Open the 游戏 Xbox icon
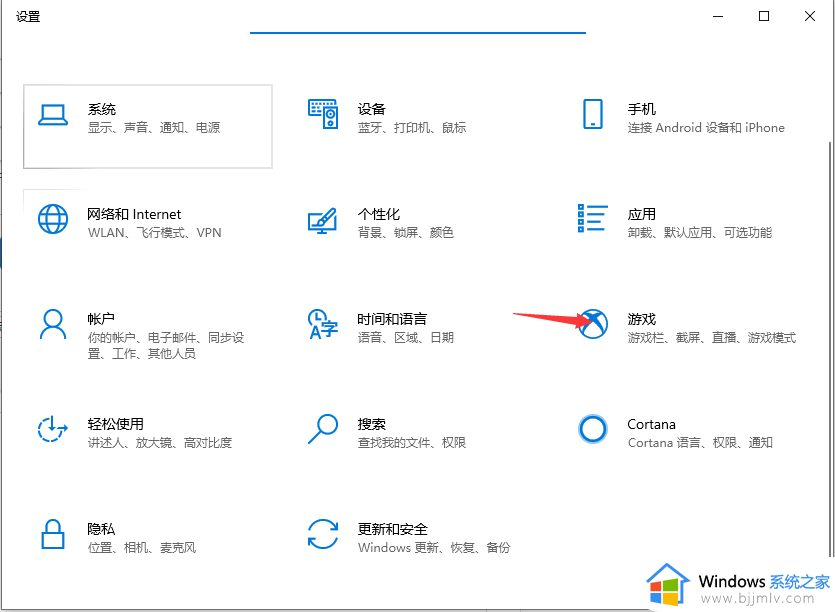Image resolution: width=835 pixels, height=612 pixels. click(x=593, y=324)
